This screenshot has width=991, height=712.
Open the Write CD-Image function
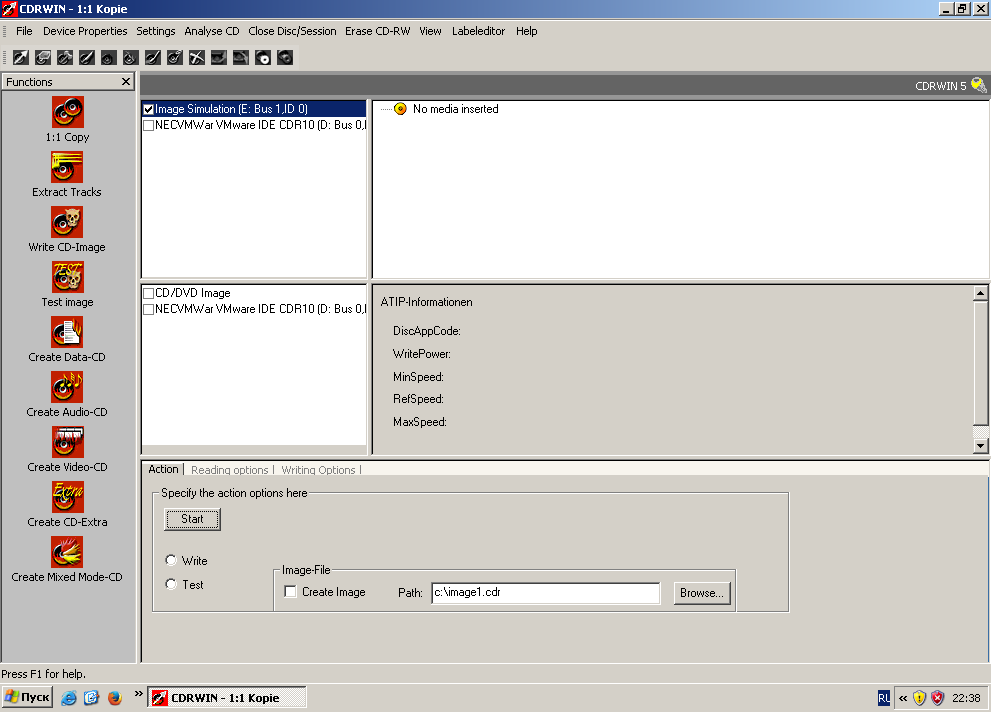(67, 222)
